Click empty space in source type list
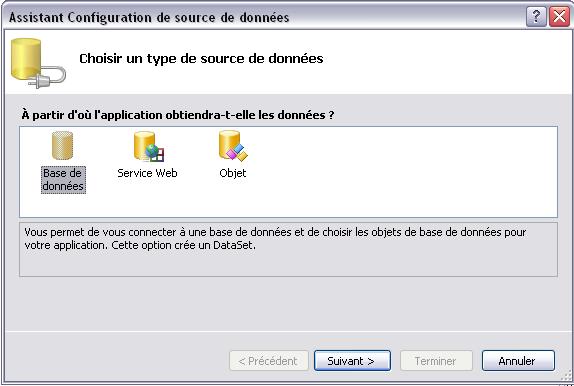 coord(403,172)
